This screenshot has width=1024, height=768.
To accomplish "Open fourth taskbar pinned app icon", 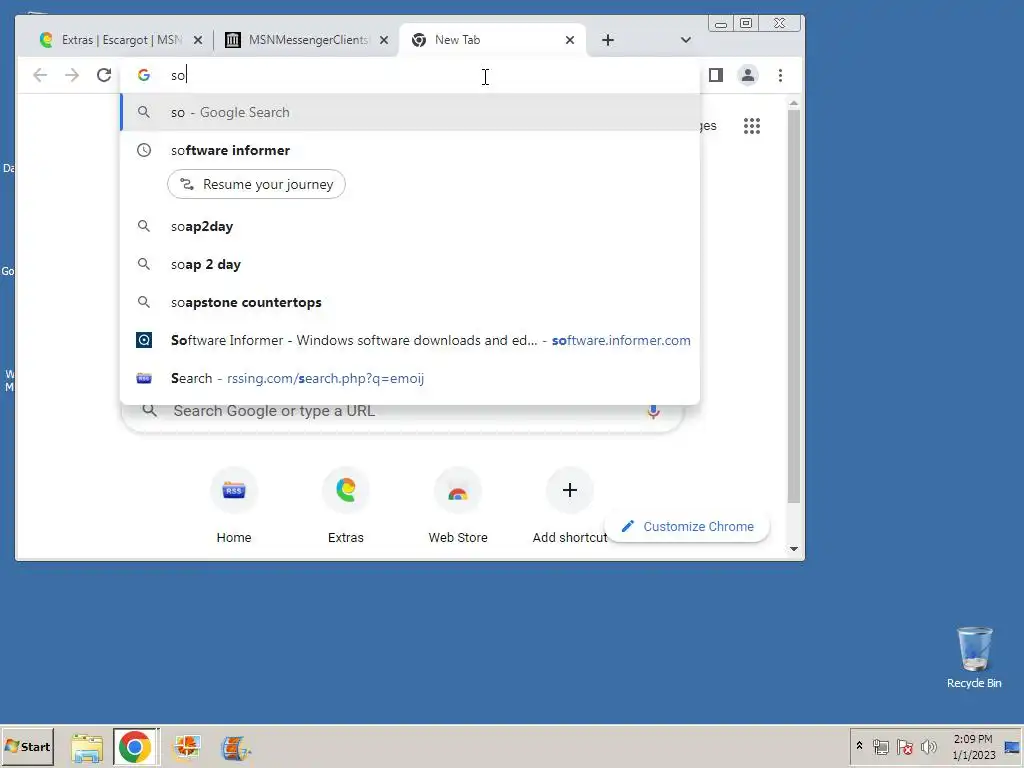I will [x=235, y=747].
